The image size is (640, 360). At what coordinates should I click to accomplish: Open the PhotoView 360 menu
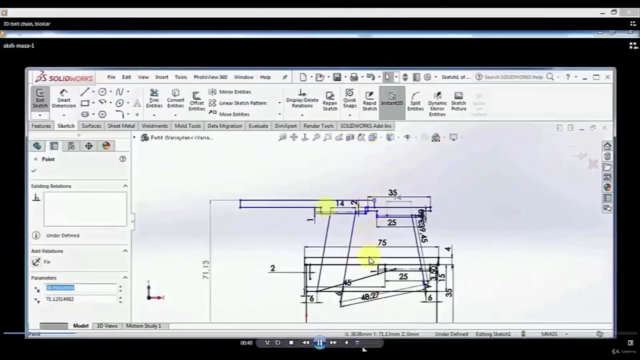(x=210, y=77)
